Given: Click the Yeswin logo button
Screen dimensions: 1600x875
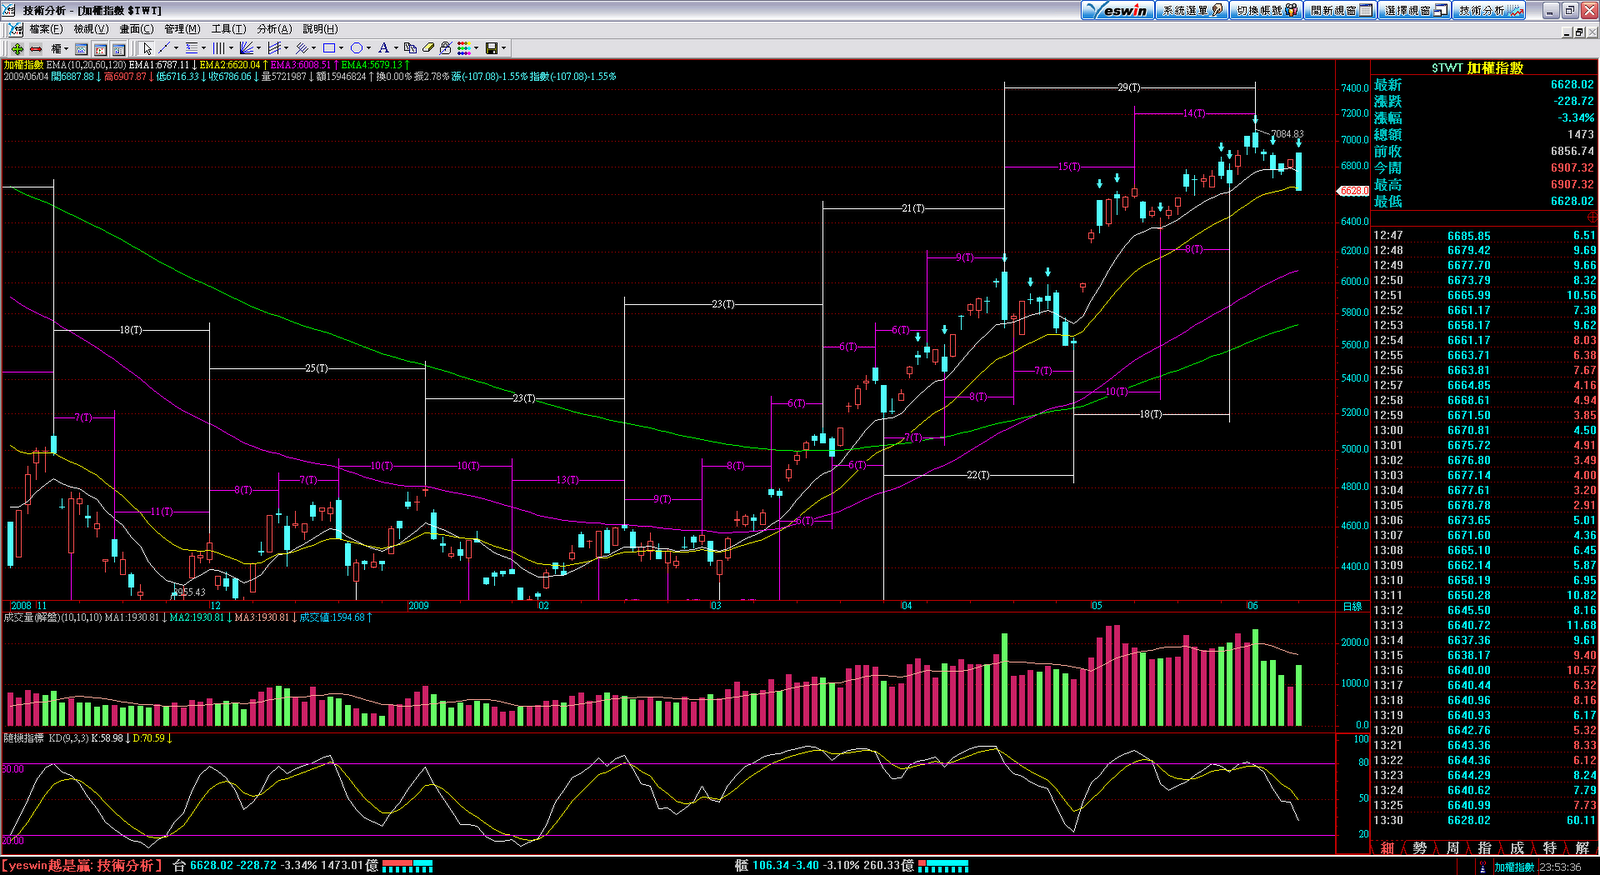Looking at the screenshot, I should [x=1118, y=10].
